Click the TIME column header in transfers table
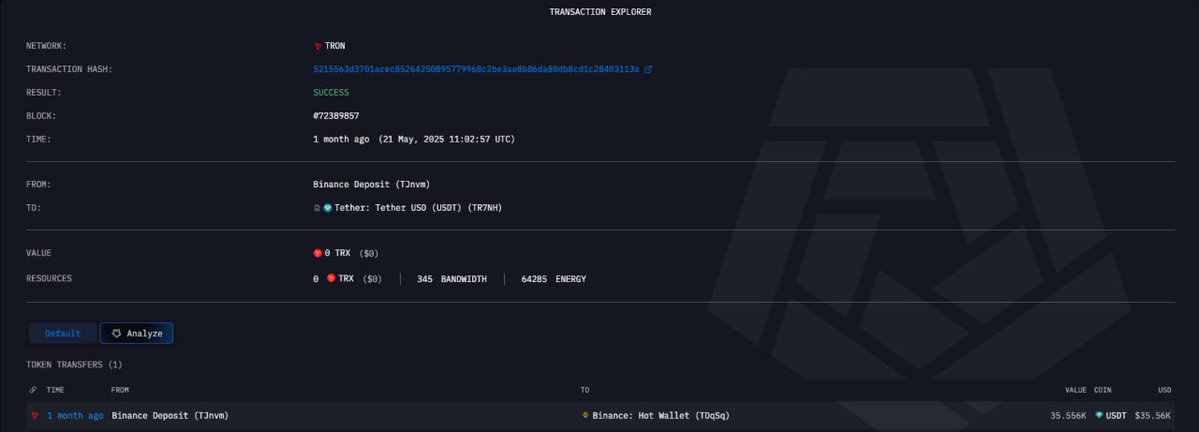Image resolution: width=1199 pixels, height=432 pixels. (55, 390)
